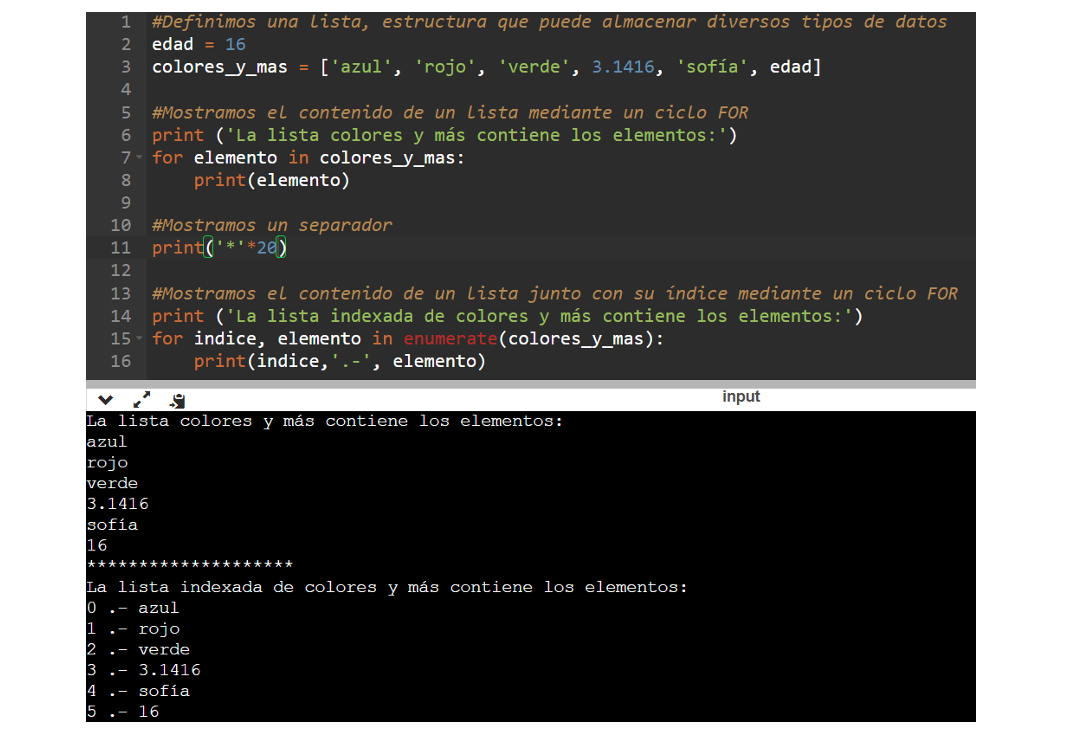Click the empty line 12 in editor
The image size is (1072, 737).
500,271
